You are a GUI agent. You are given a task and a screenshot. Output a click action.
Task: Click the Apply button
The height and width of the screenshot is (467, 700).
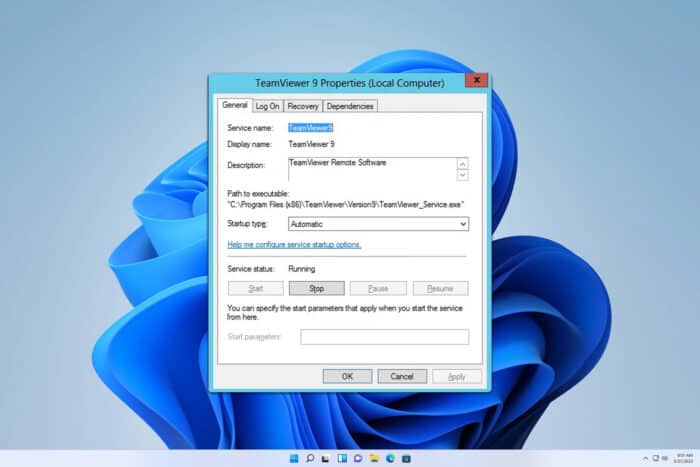pyautogui.click(x=457, y=377)
